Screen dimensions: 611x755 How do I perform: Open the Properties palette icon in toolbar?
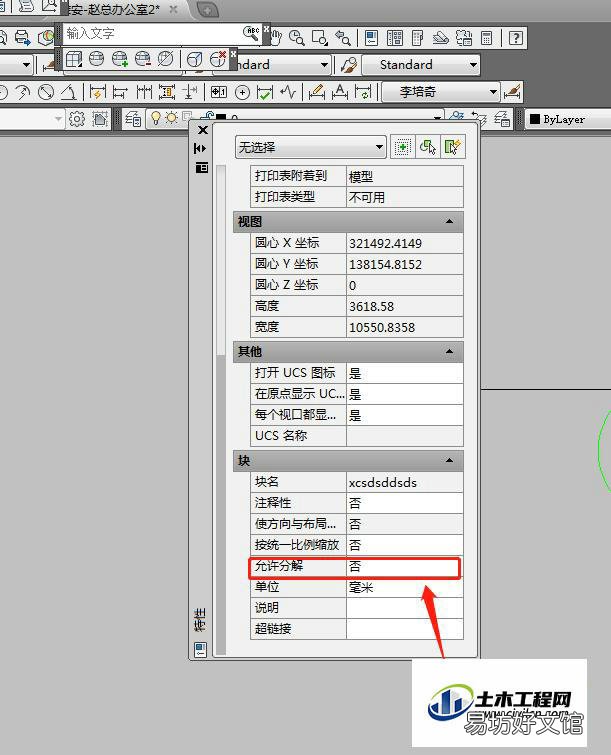tap(371, 38)
